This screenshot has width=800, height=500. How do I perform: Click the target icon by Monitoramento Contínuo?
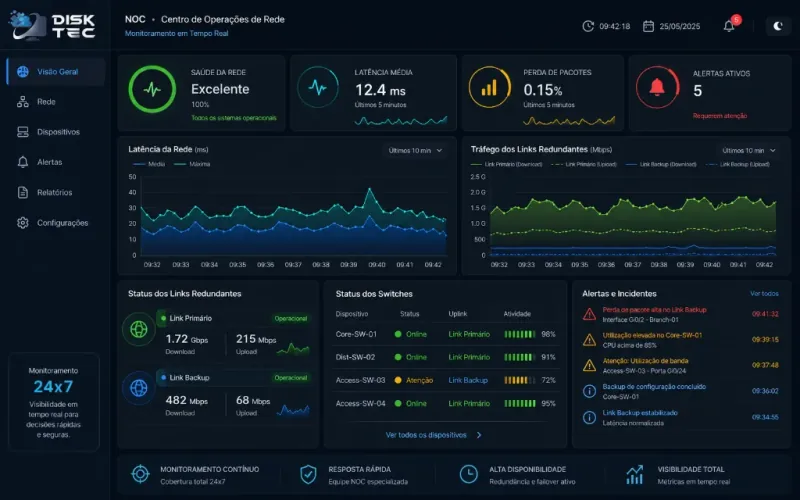coord(140,474)
